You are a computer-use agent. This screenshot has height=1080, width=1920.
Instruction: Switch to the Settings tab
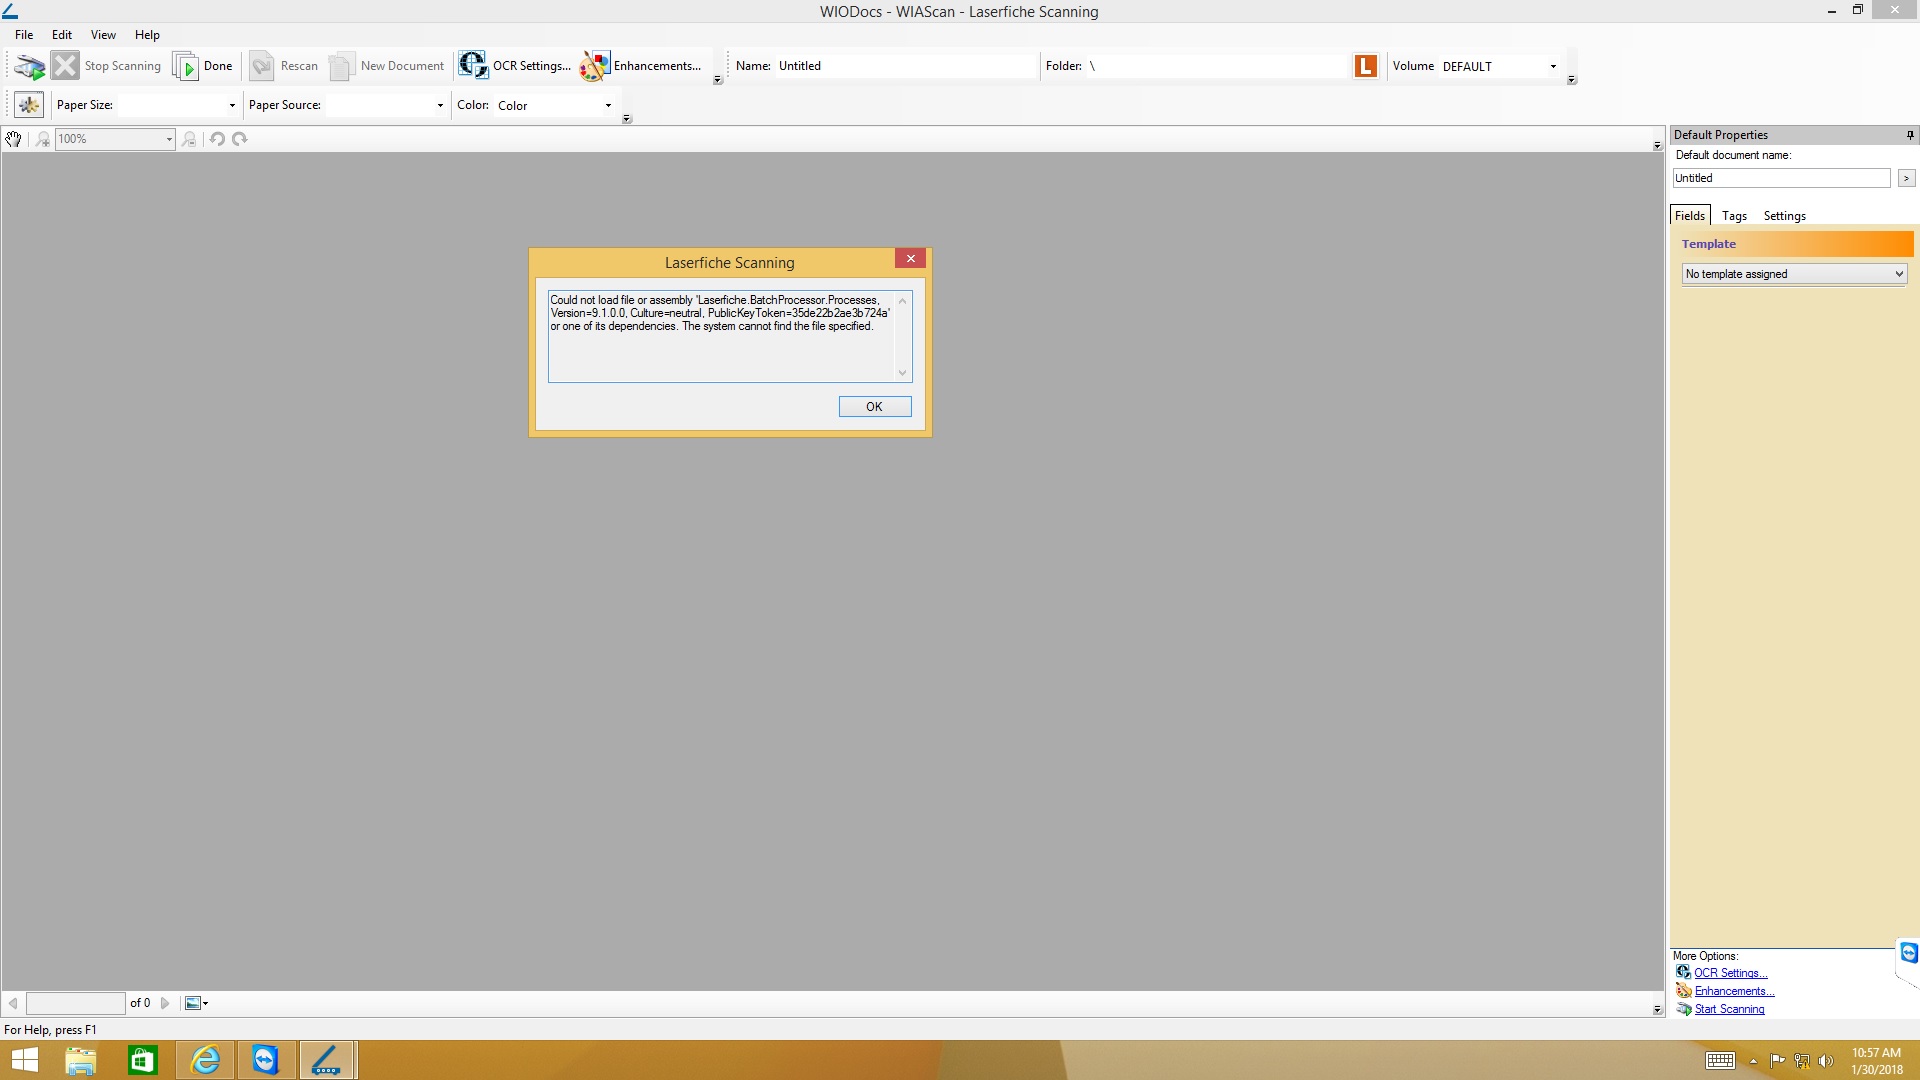(x=1784, y=216)
